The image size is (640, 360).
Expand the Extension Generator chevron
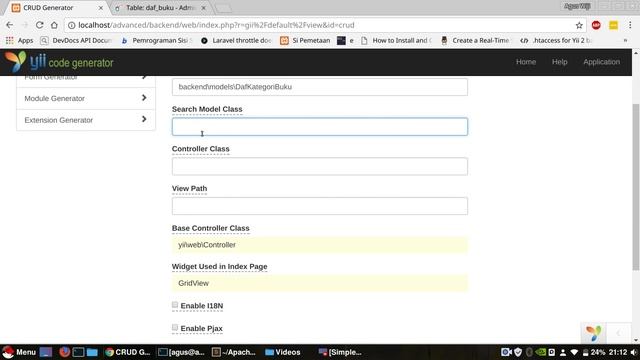pos(144,119)
